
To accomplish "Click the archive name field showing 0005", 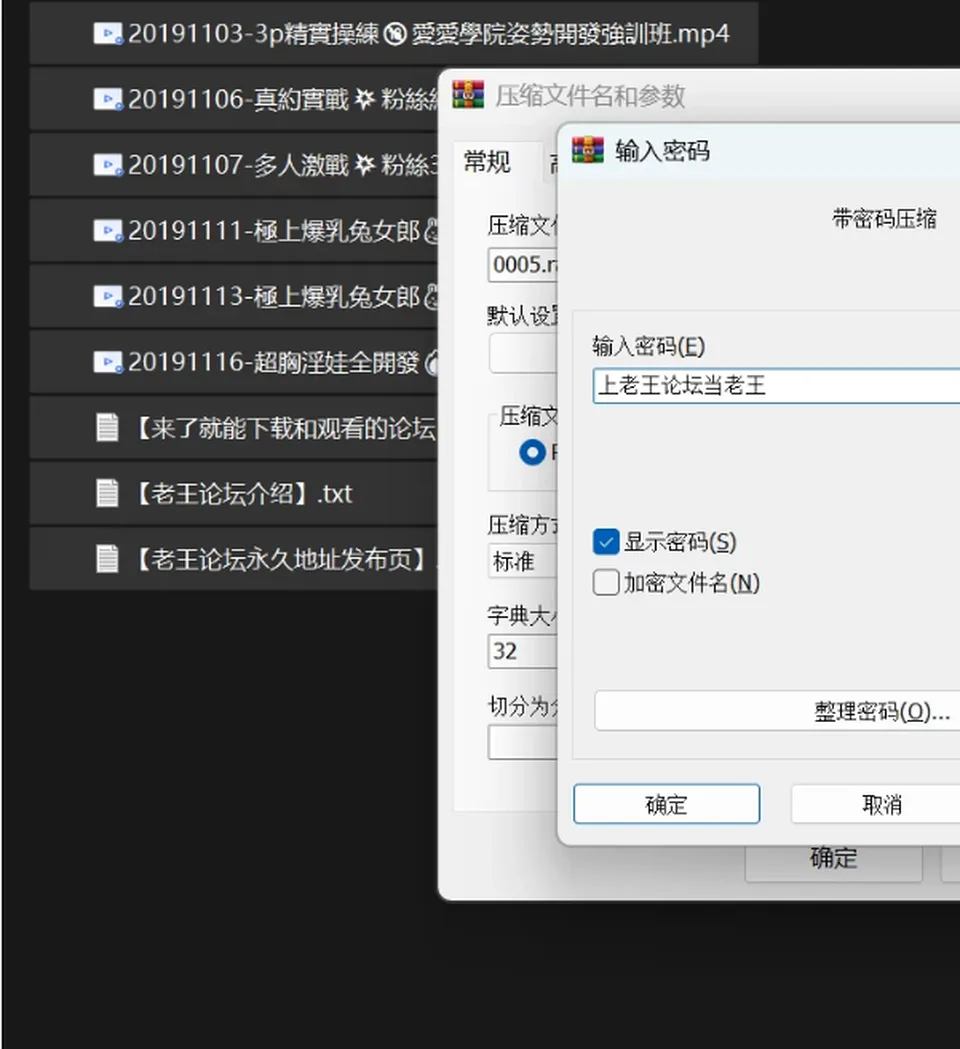I will 522,265.
